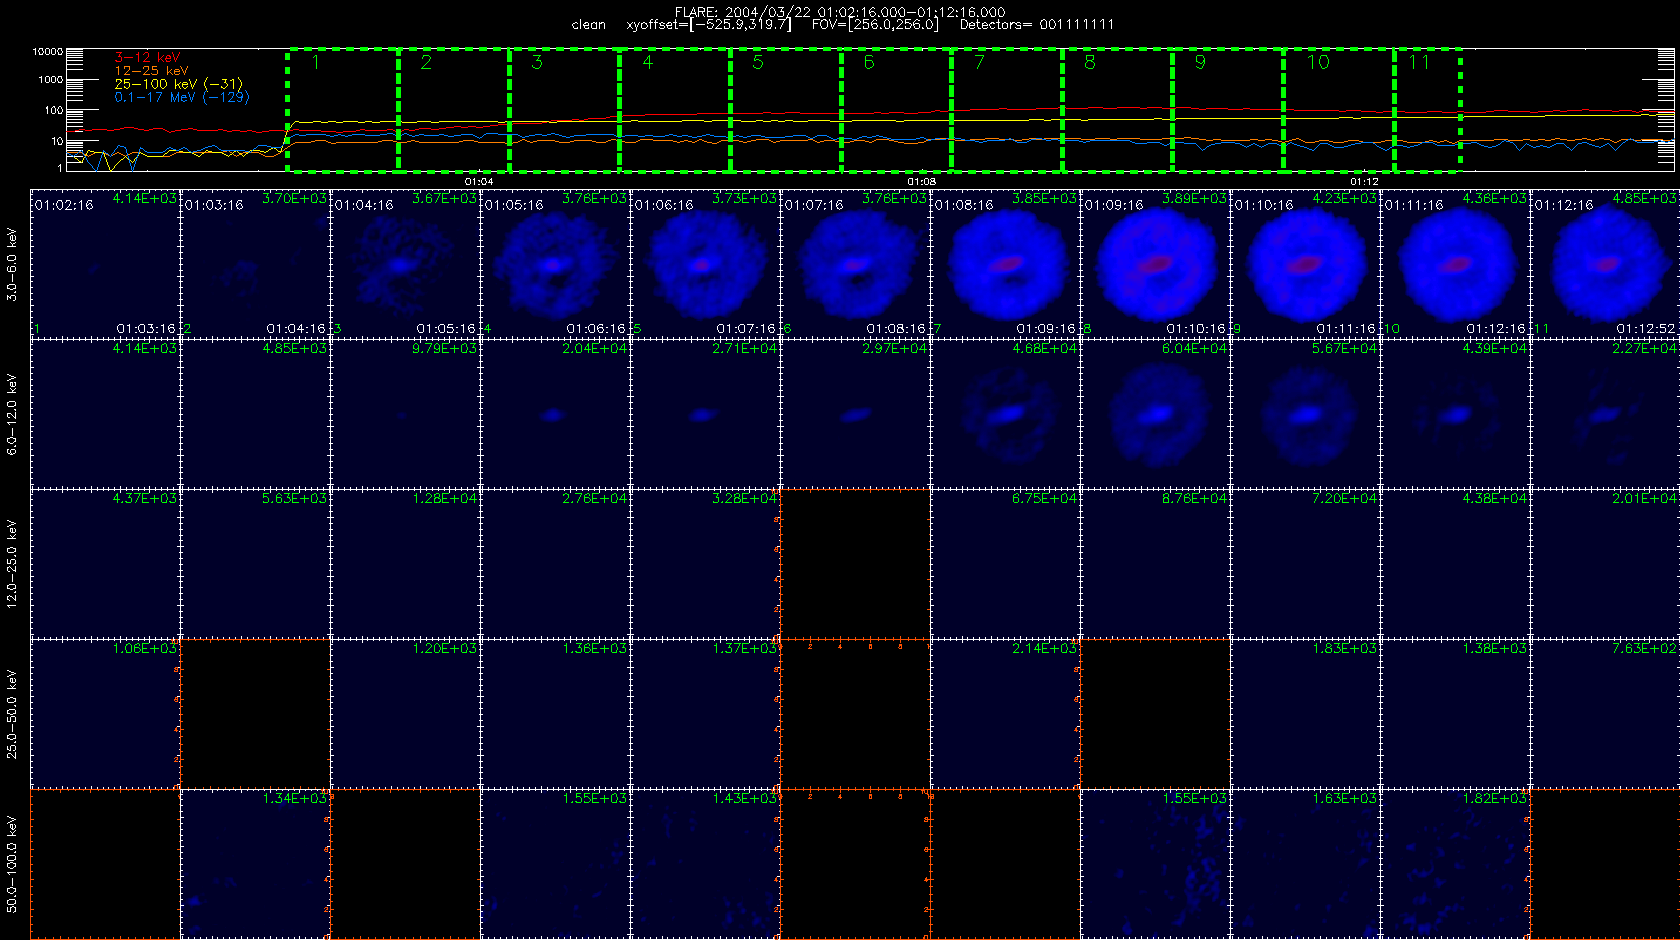Click the 4.85E+03 peak value in the 01:12:16 image
This screenshot has height=940, width=1680.
coord(1645,198)
